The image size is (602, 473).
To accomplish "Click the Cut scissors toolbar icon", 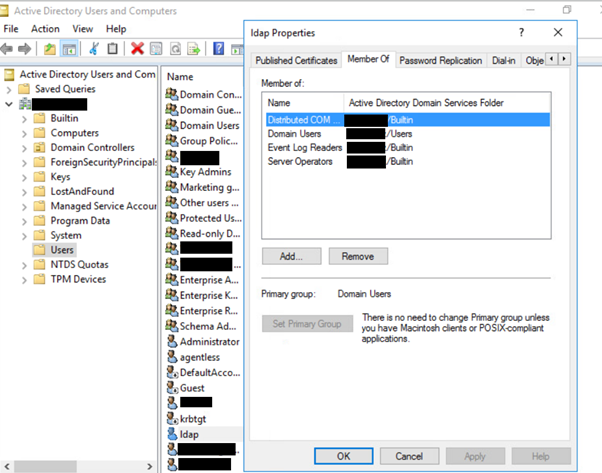I will 94,49.
